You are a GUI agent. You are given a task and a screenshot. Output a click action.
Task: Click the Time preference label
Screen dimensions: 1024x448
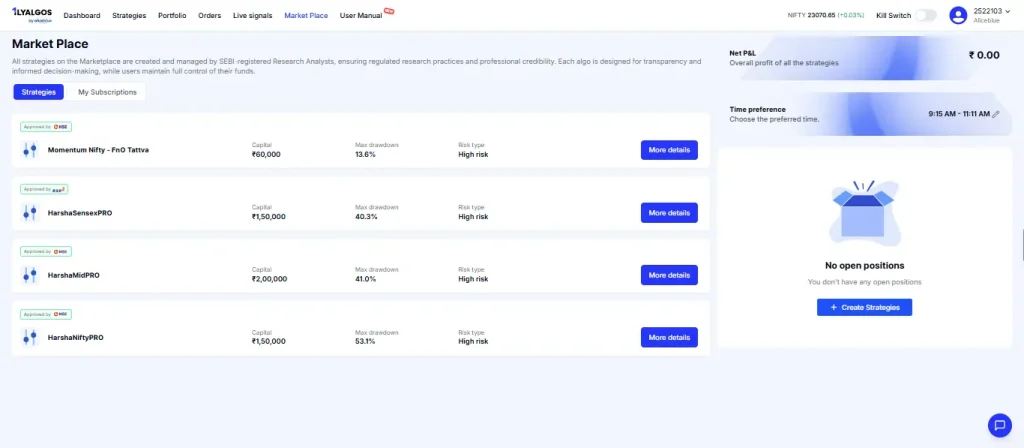(758, 110)
